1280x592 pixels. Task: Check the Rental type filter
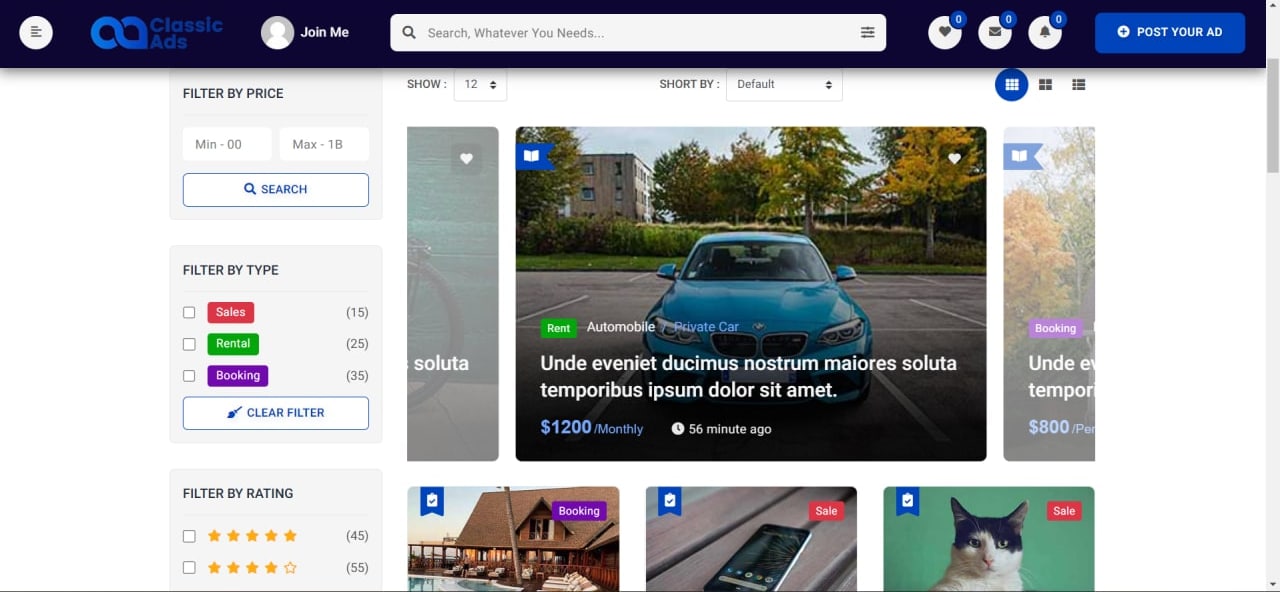(x=189, y=344)
